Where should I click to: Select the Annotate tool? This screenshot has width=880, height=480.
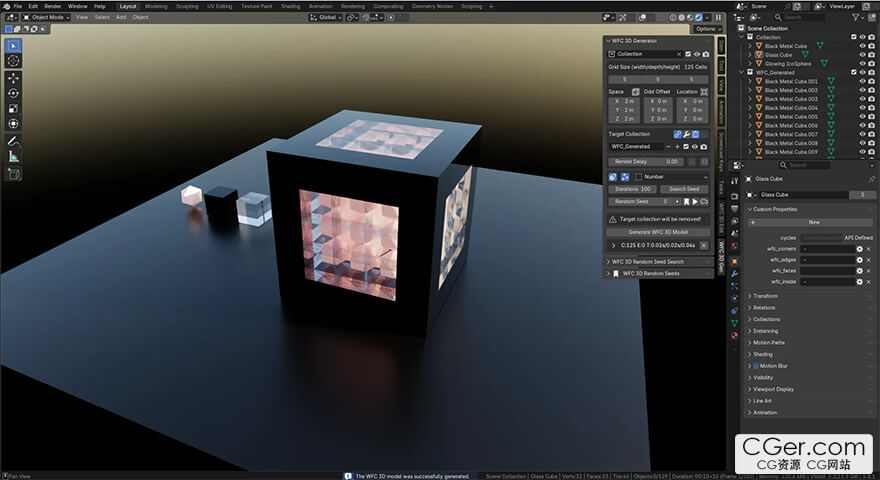pos(13,141)
